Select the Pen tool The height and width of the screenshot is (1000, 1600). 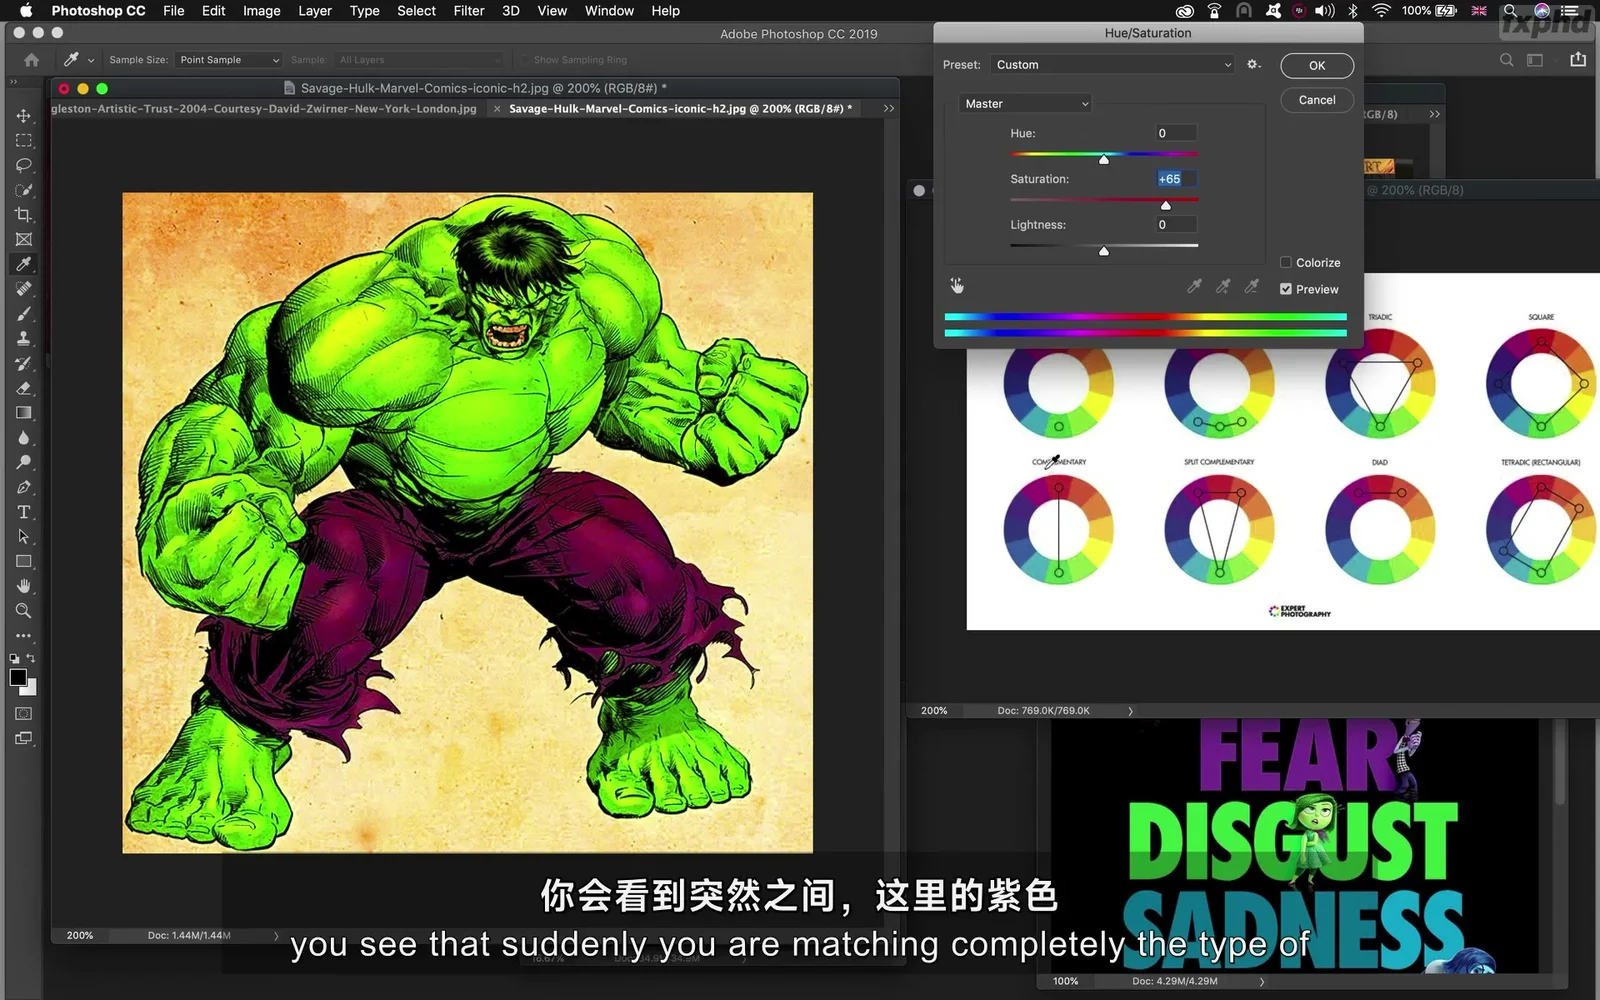tap(24, 487)
